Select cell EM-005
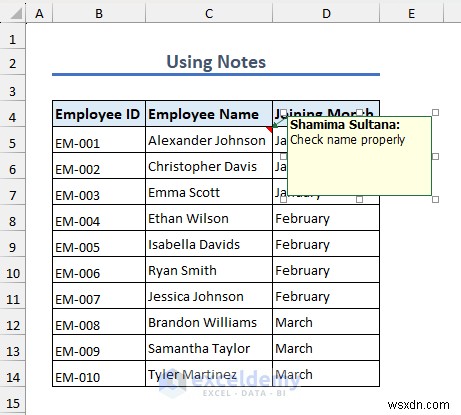Screen dimensions: 461x415 [99, 244]
